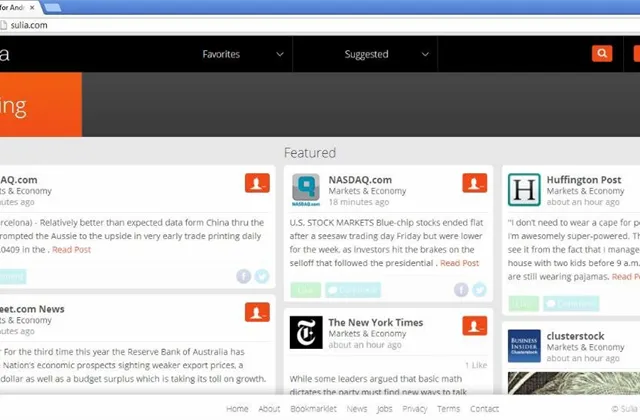Open the About footer link
The height and width of the screenshot is (420, 640).
(269, 409)
